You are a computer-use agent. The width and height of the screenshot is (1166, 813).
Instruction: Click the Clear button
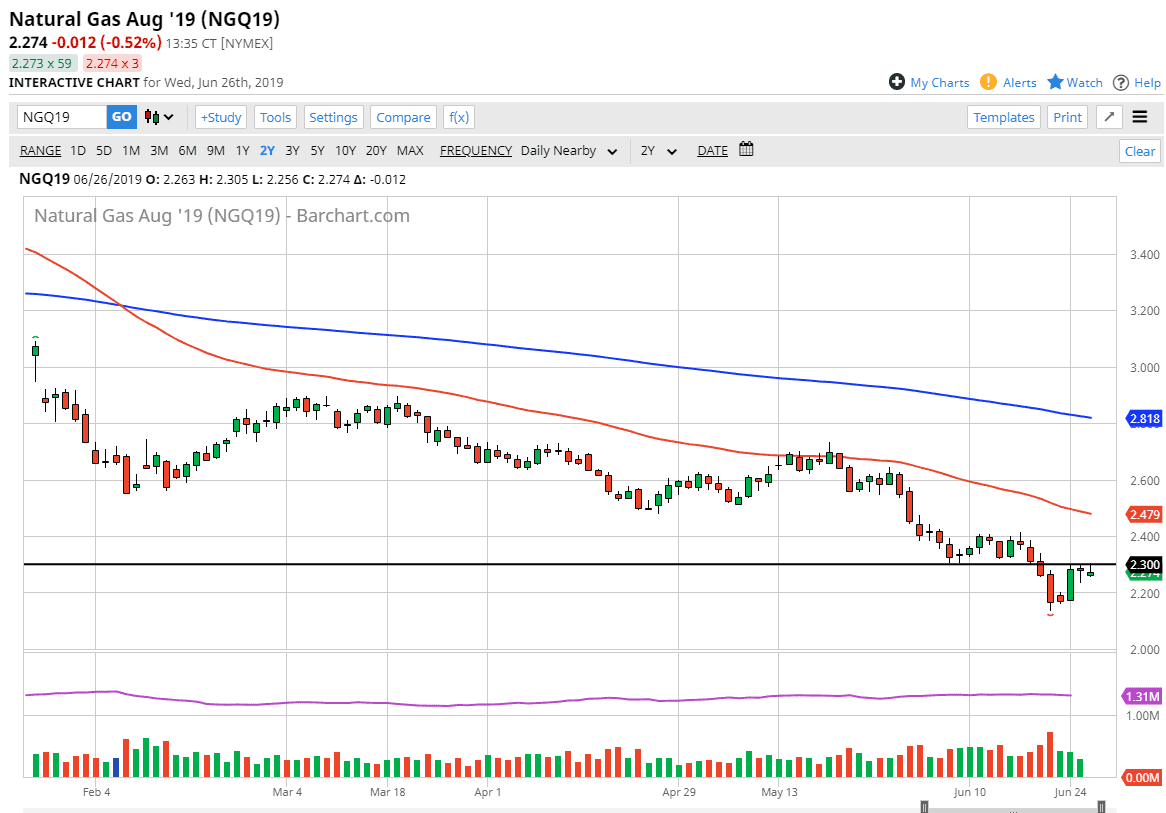tap(1140, 151)
